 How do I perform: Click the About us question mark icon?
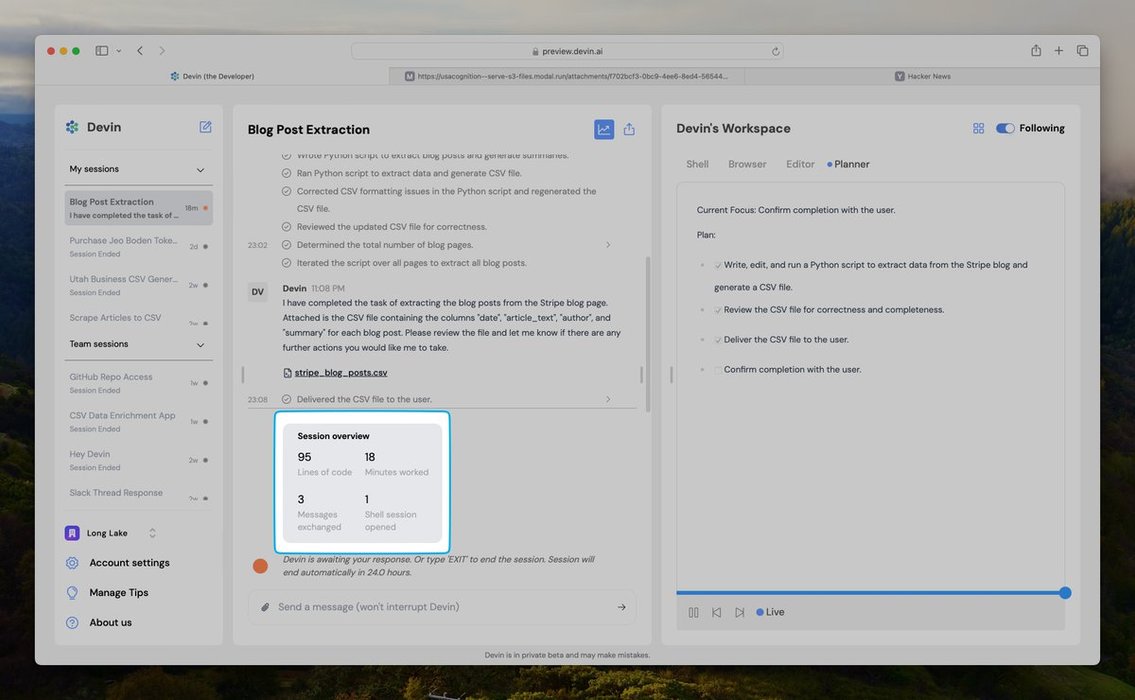click(x=72, y=623)
